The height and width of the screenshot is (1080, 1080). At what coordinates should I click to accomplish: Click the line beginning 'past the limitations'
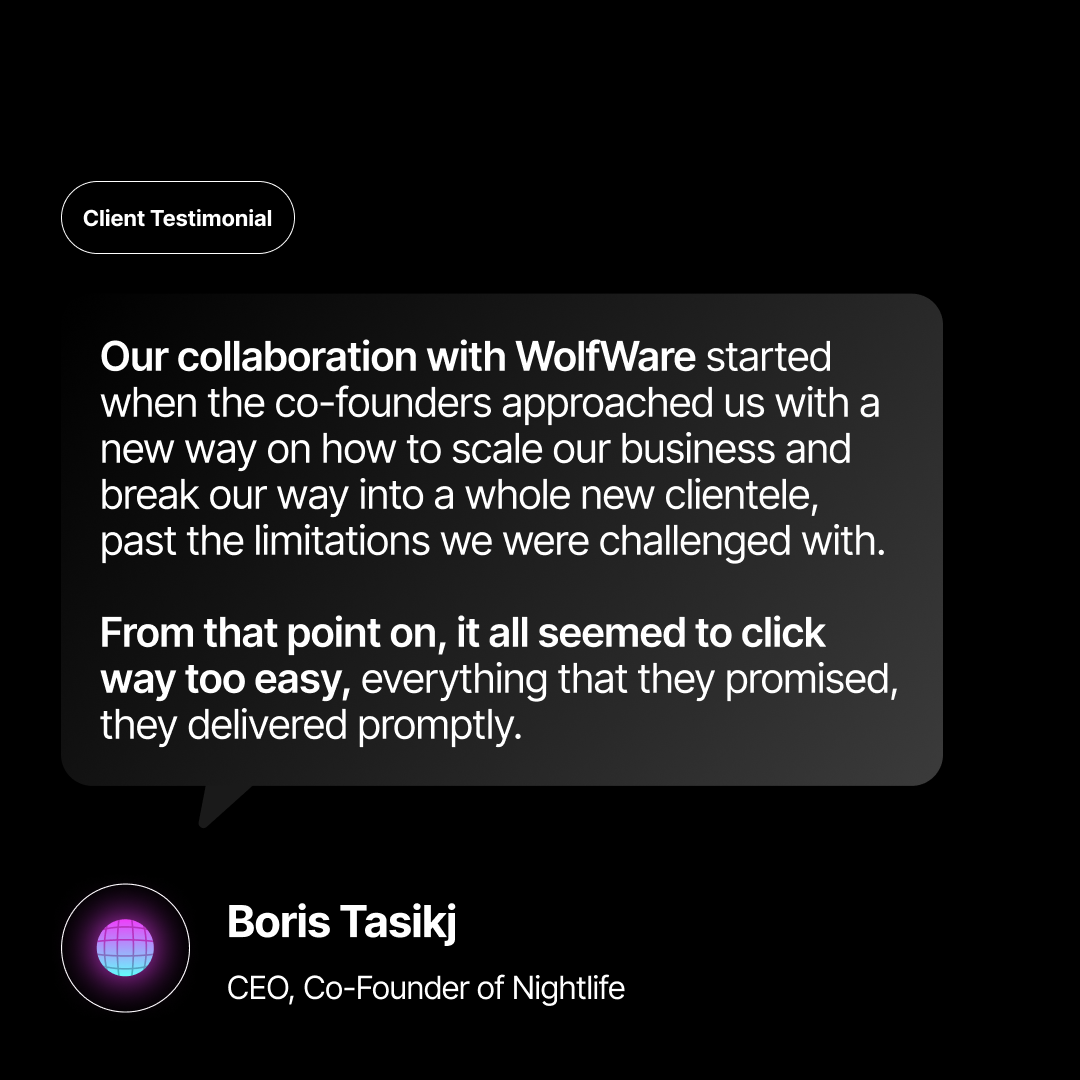[x=493, y=541]
